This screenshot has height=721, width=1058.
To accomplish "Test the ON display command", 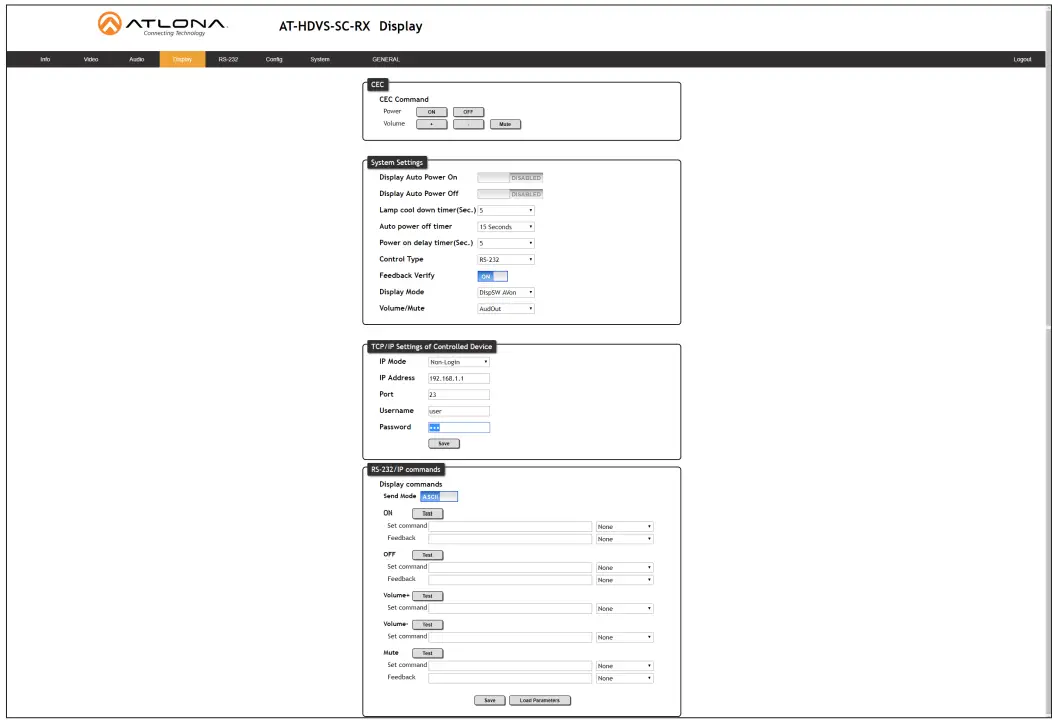I will [428, 514].
